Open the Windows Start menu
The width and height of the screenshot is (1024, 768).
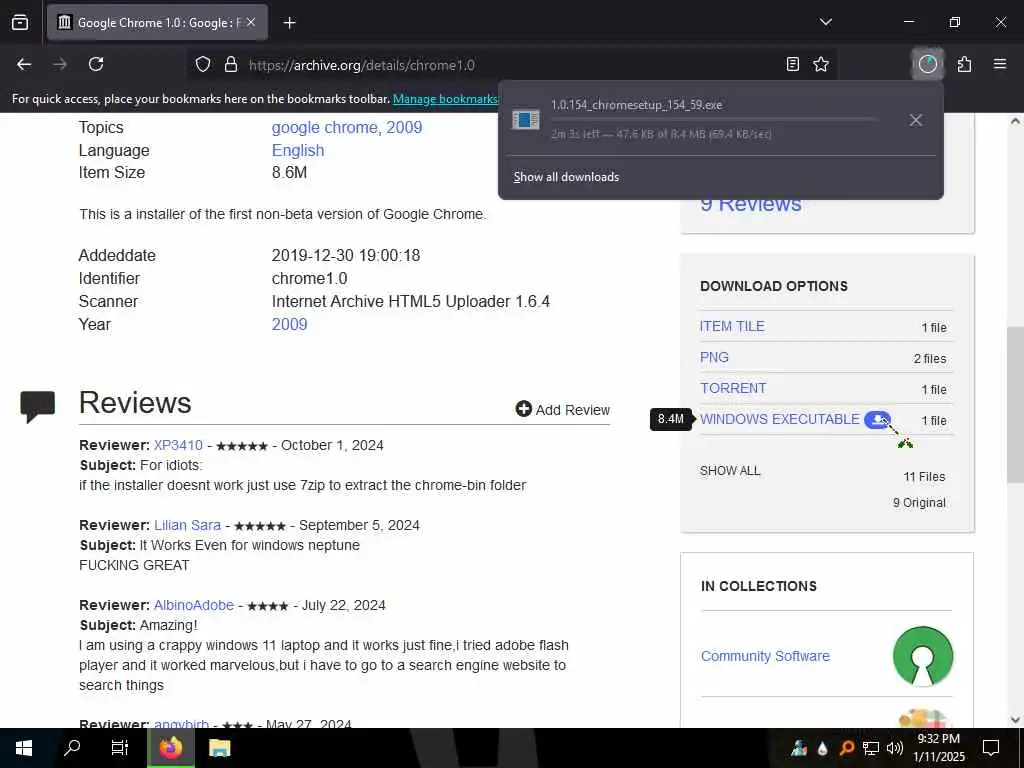coord(24,748)
